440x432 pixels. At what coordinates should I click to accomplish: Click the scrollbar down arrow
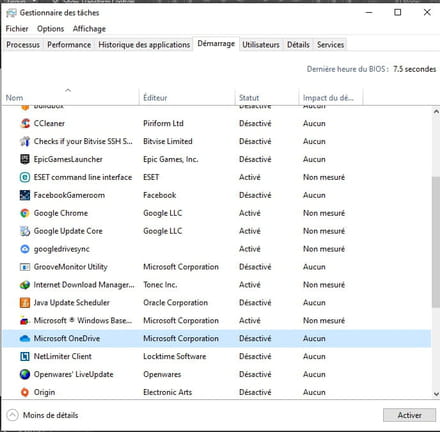436,394
